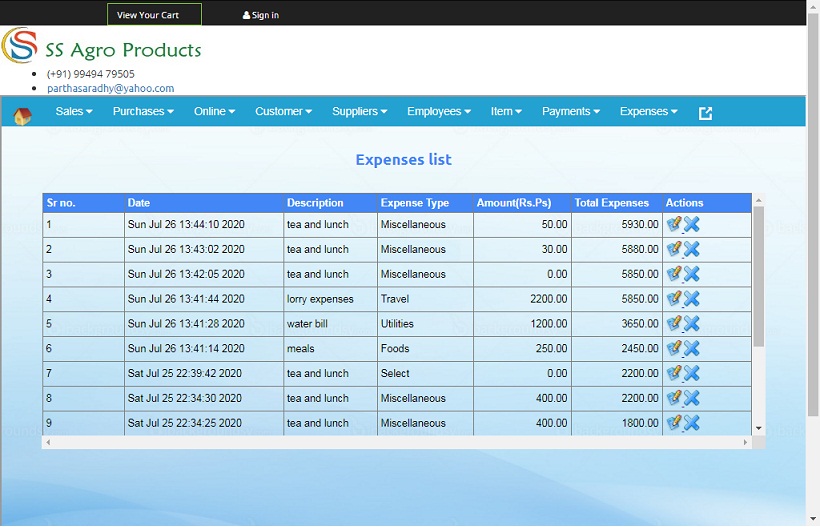Open the Expenses dropdown menu
Image resolution: width=820 pixels, height=527 pixels.
tap(649, 111)
